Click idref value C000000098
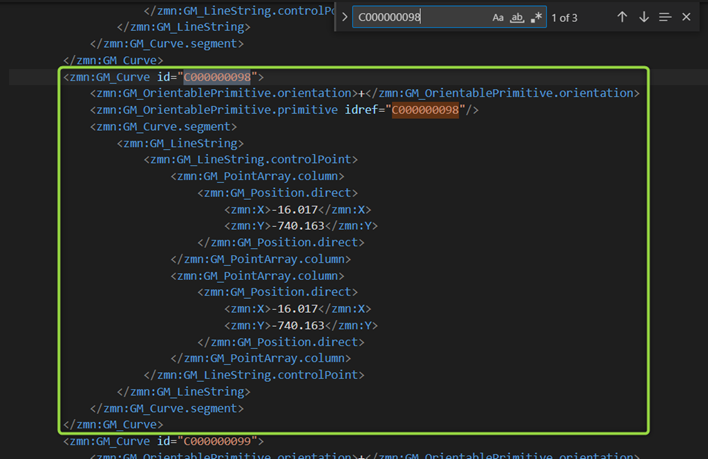This screenshot has width=708, height=459. click(x=425, y=110)
